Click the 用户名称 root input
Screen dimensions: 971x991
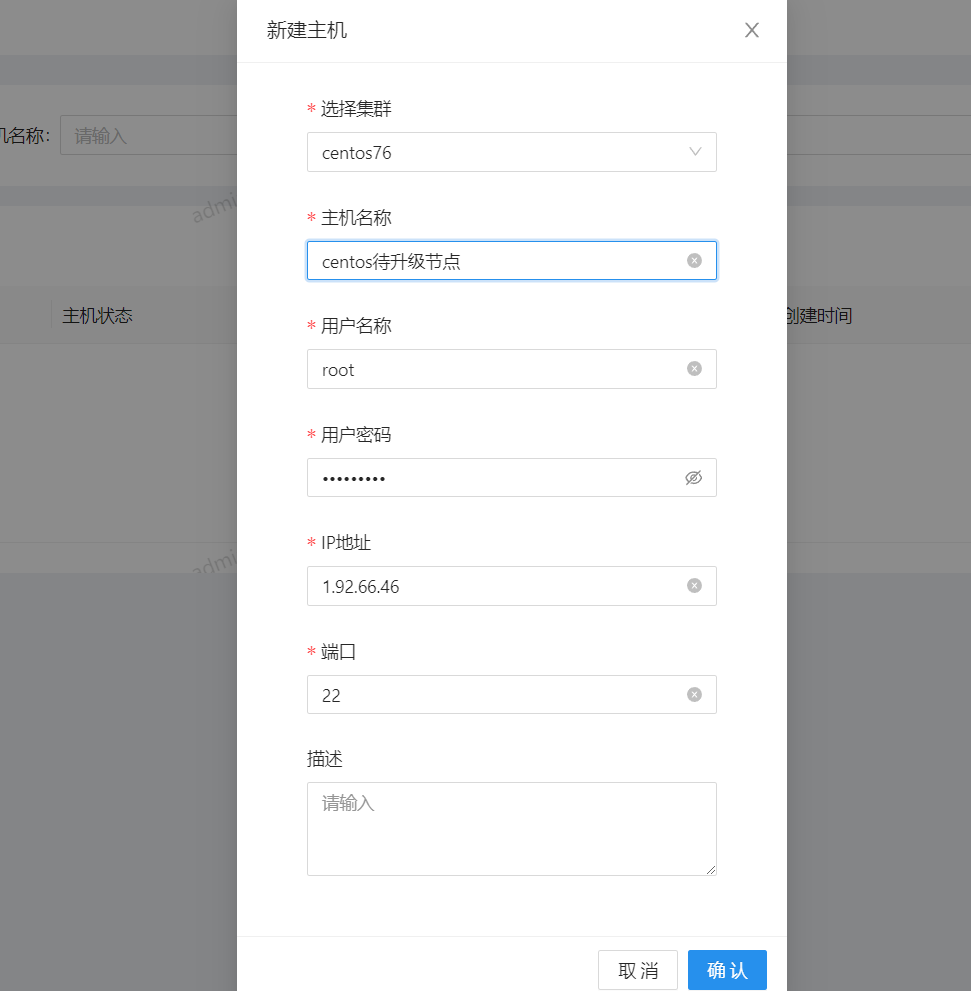[500, 369]
